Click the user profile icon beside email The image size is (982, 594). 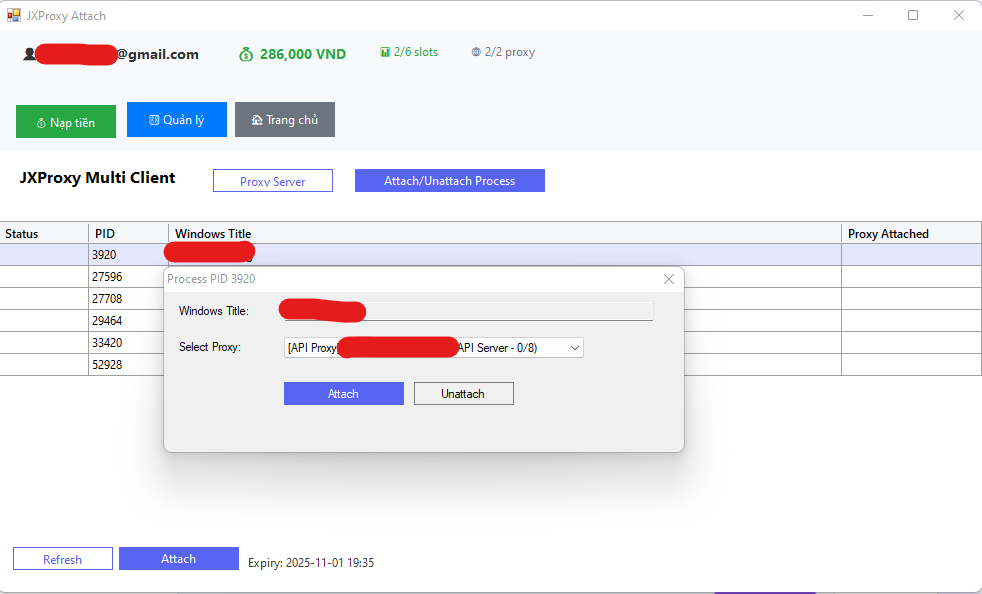pyautogui.click(x=29, y=55)
